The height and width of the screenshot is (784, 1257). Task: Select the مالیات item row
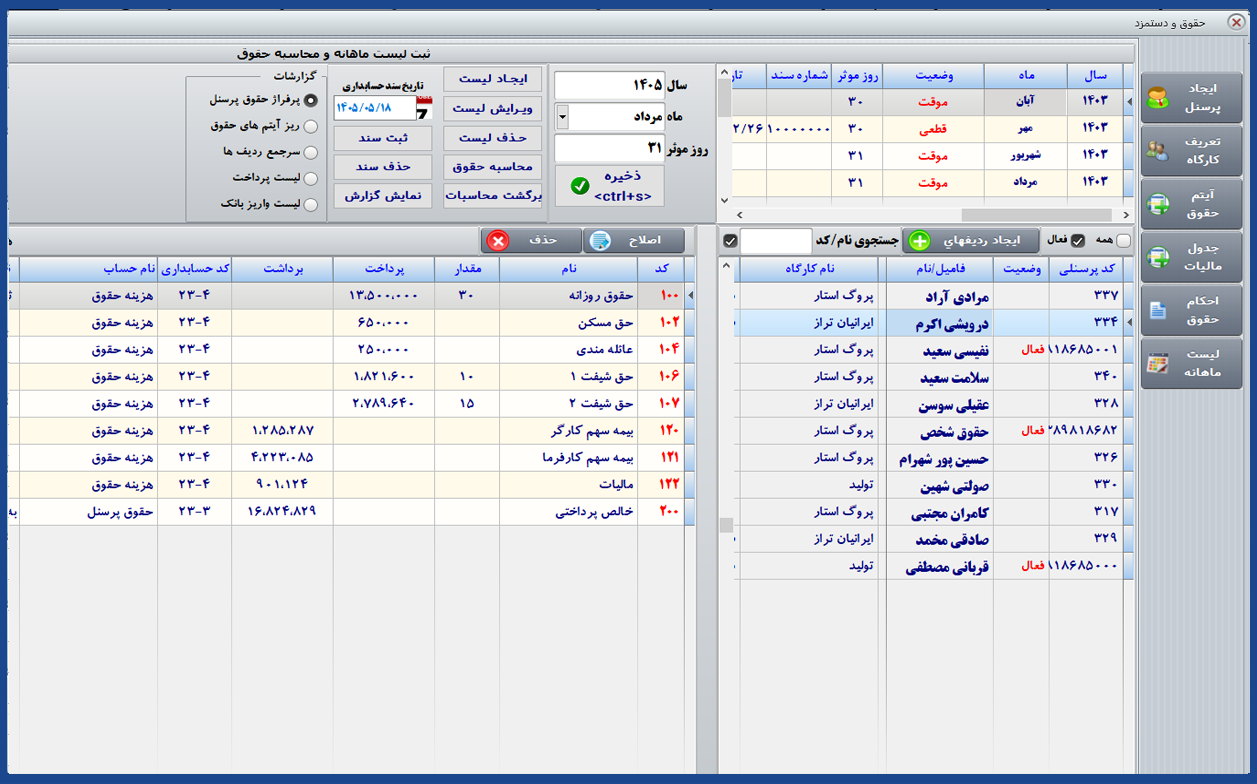point(350,484)
